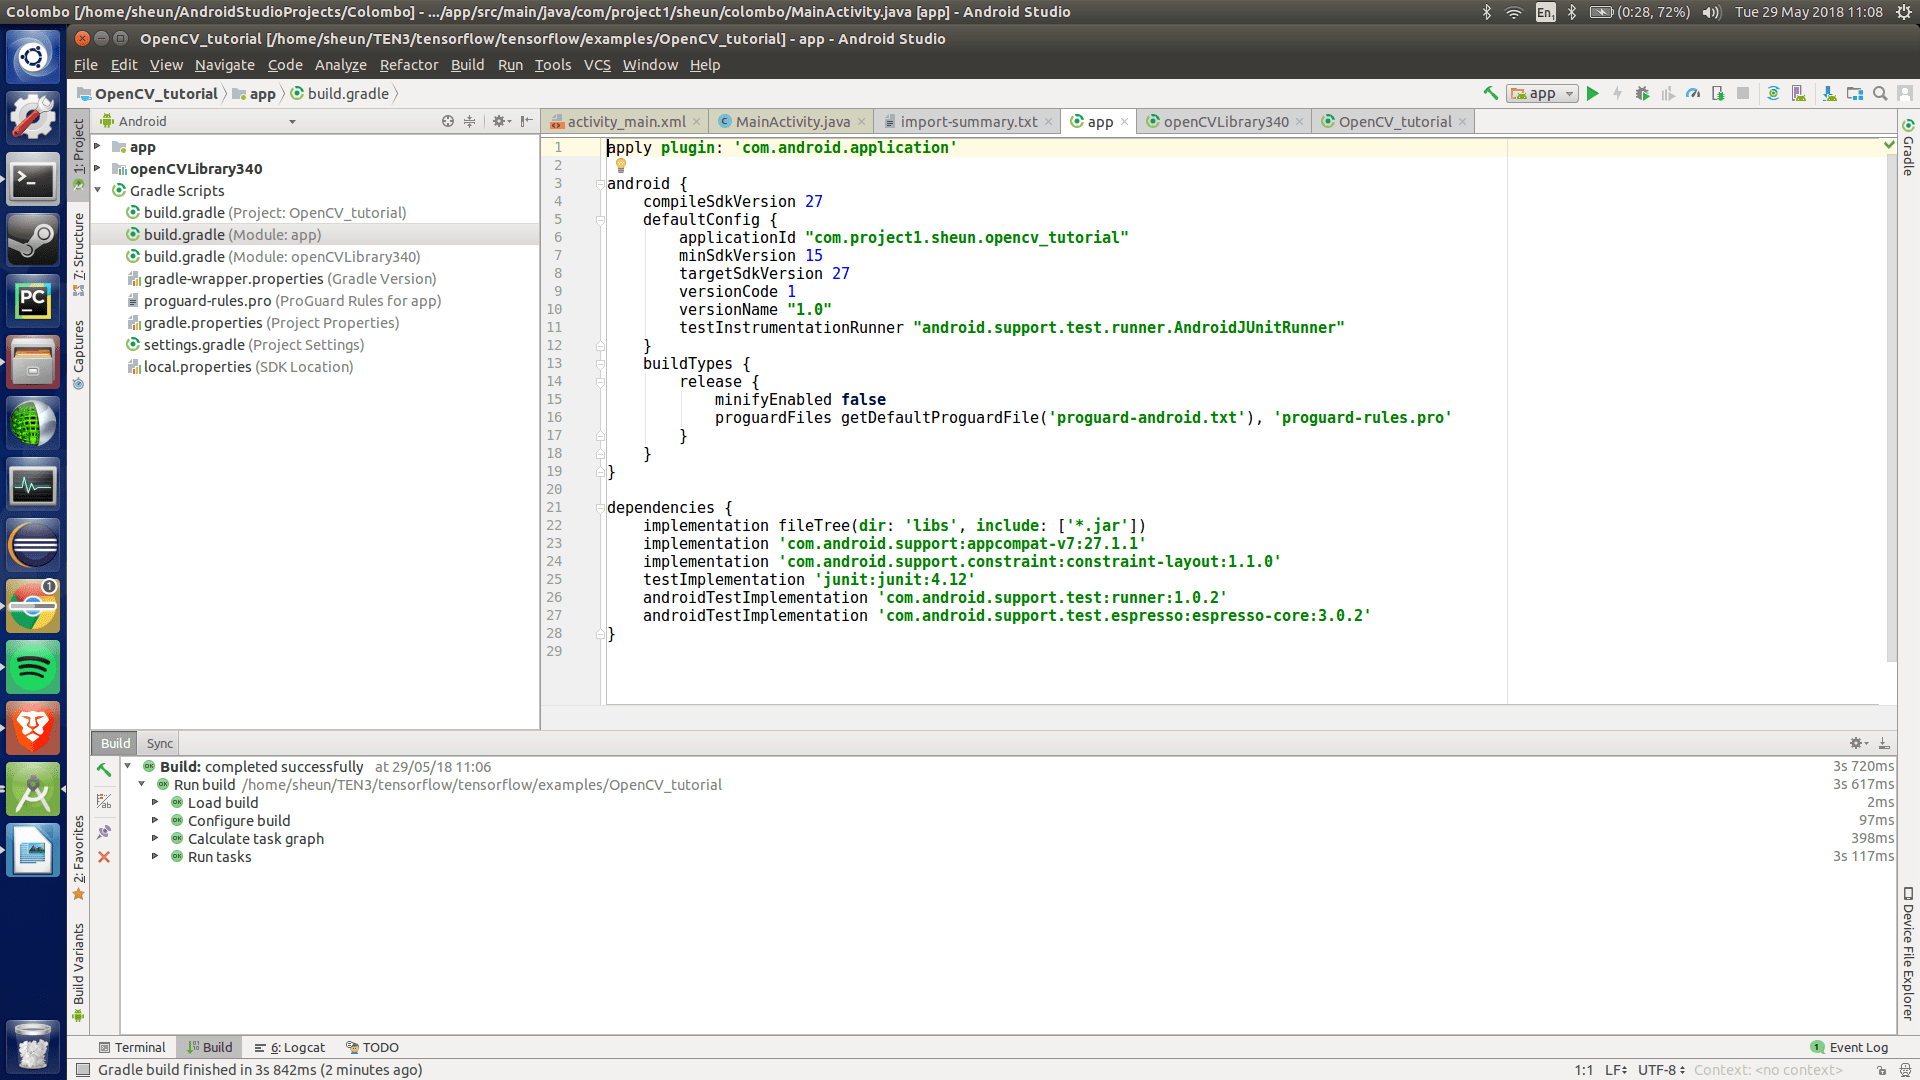Click the green Run app button
The image size is (1920, 1080).
1593,93
